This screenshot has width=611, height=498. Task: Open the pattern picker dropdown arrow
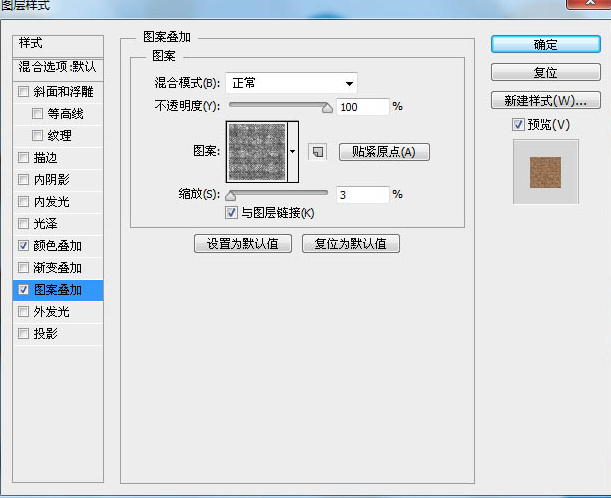(x=293, y=152)
